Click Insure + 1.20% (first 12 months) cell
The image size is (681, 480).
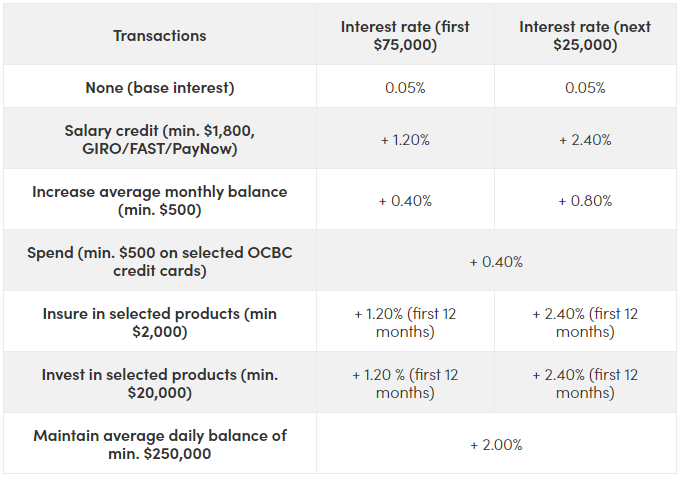[x=405, y=322]
